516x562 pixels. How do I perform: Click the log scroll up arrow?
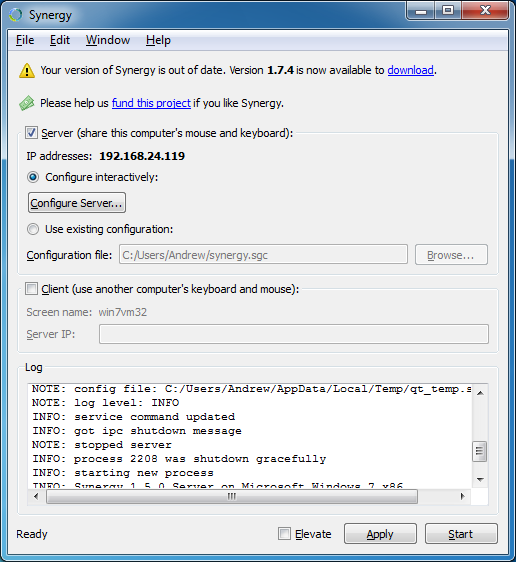481,393
